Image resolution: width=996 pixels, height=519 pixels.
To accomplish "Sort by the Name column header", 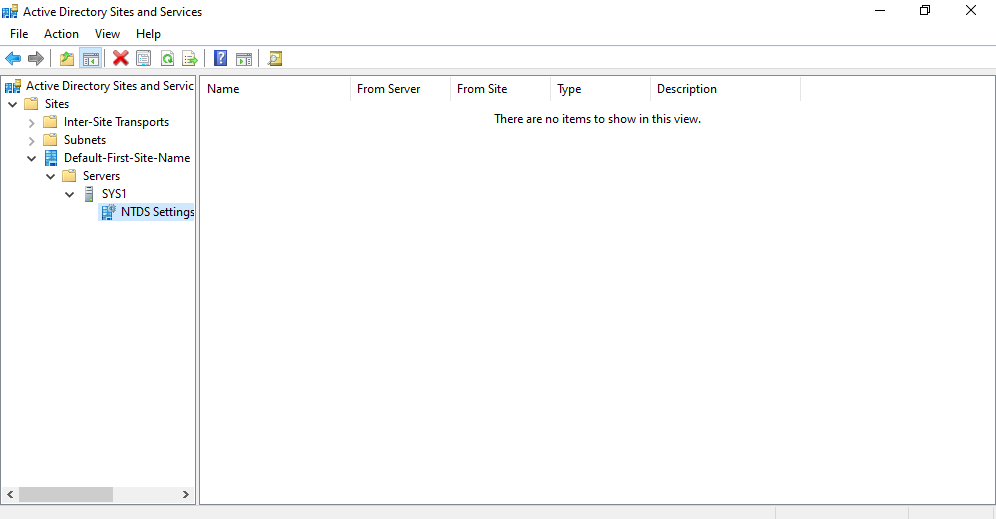I will click(x=275, y=89).
